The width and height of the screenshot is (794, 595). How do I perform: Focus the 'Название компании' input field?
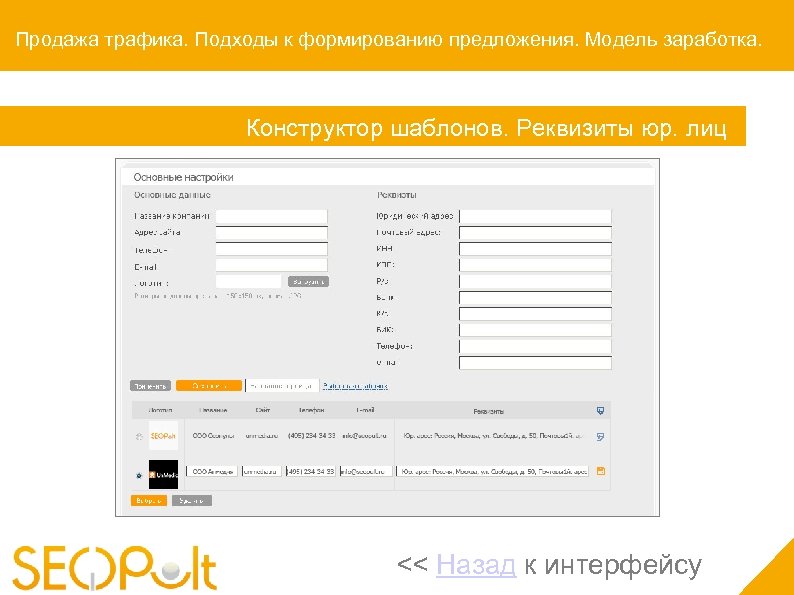click(271, 217)
